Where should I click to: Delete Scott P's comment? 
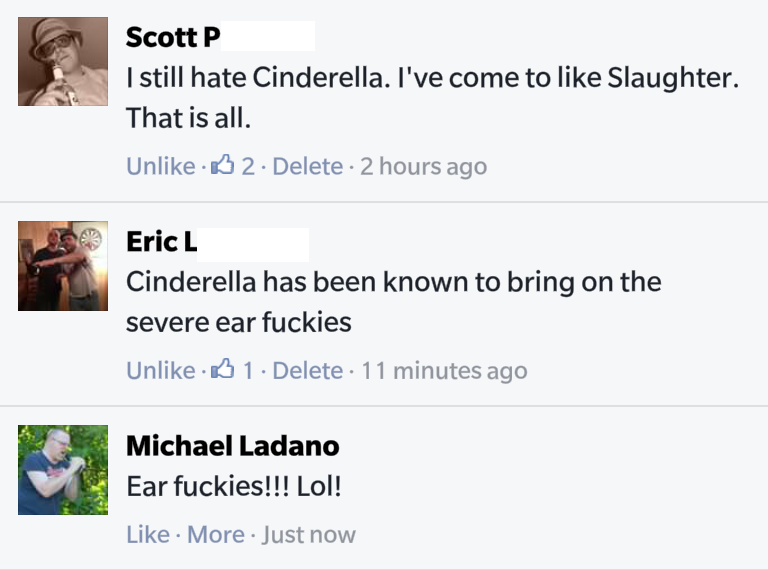click(307, 166)
